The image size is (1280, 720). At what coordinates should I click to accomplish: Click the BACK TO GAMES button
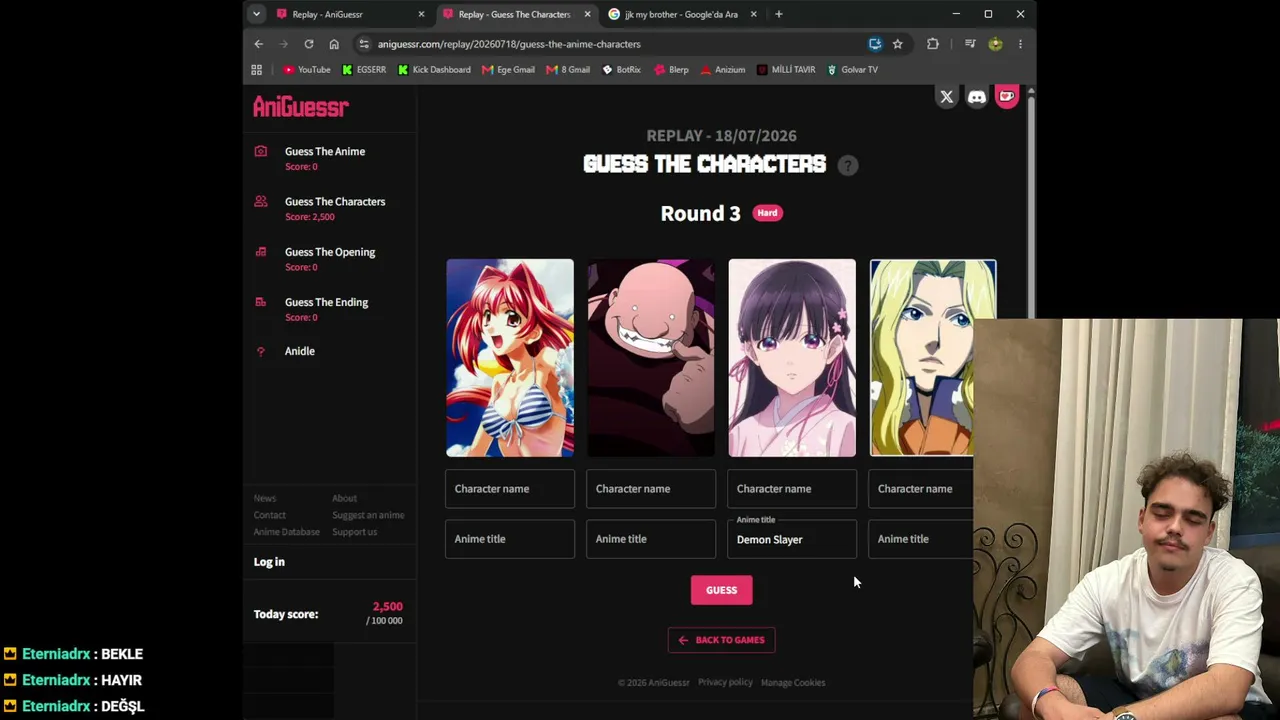(x=721, y=640)
